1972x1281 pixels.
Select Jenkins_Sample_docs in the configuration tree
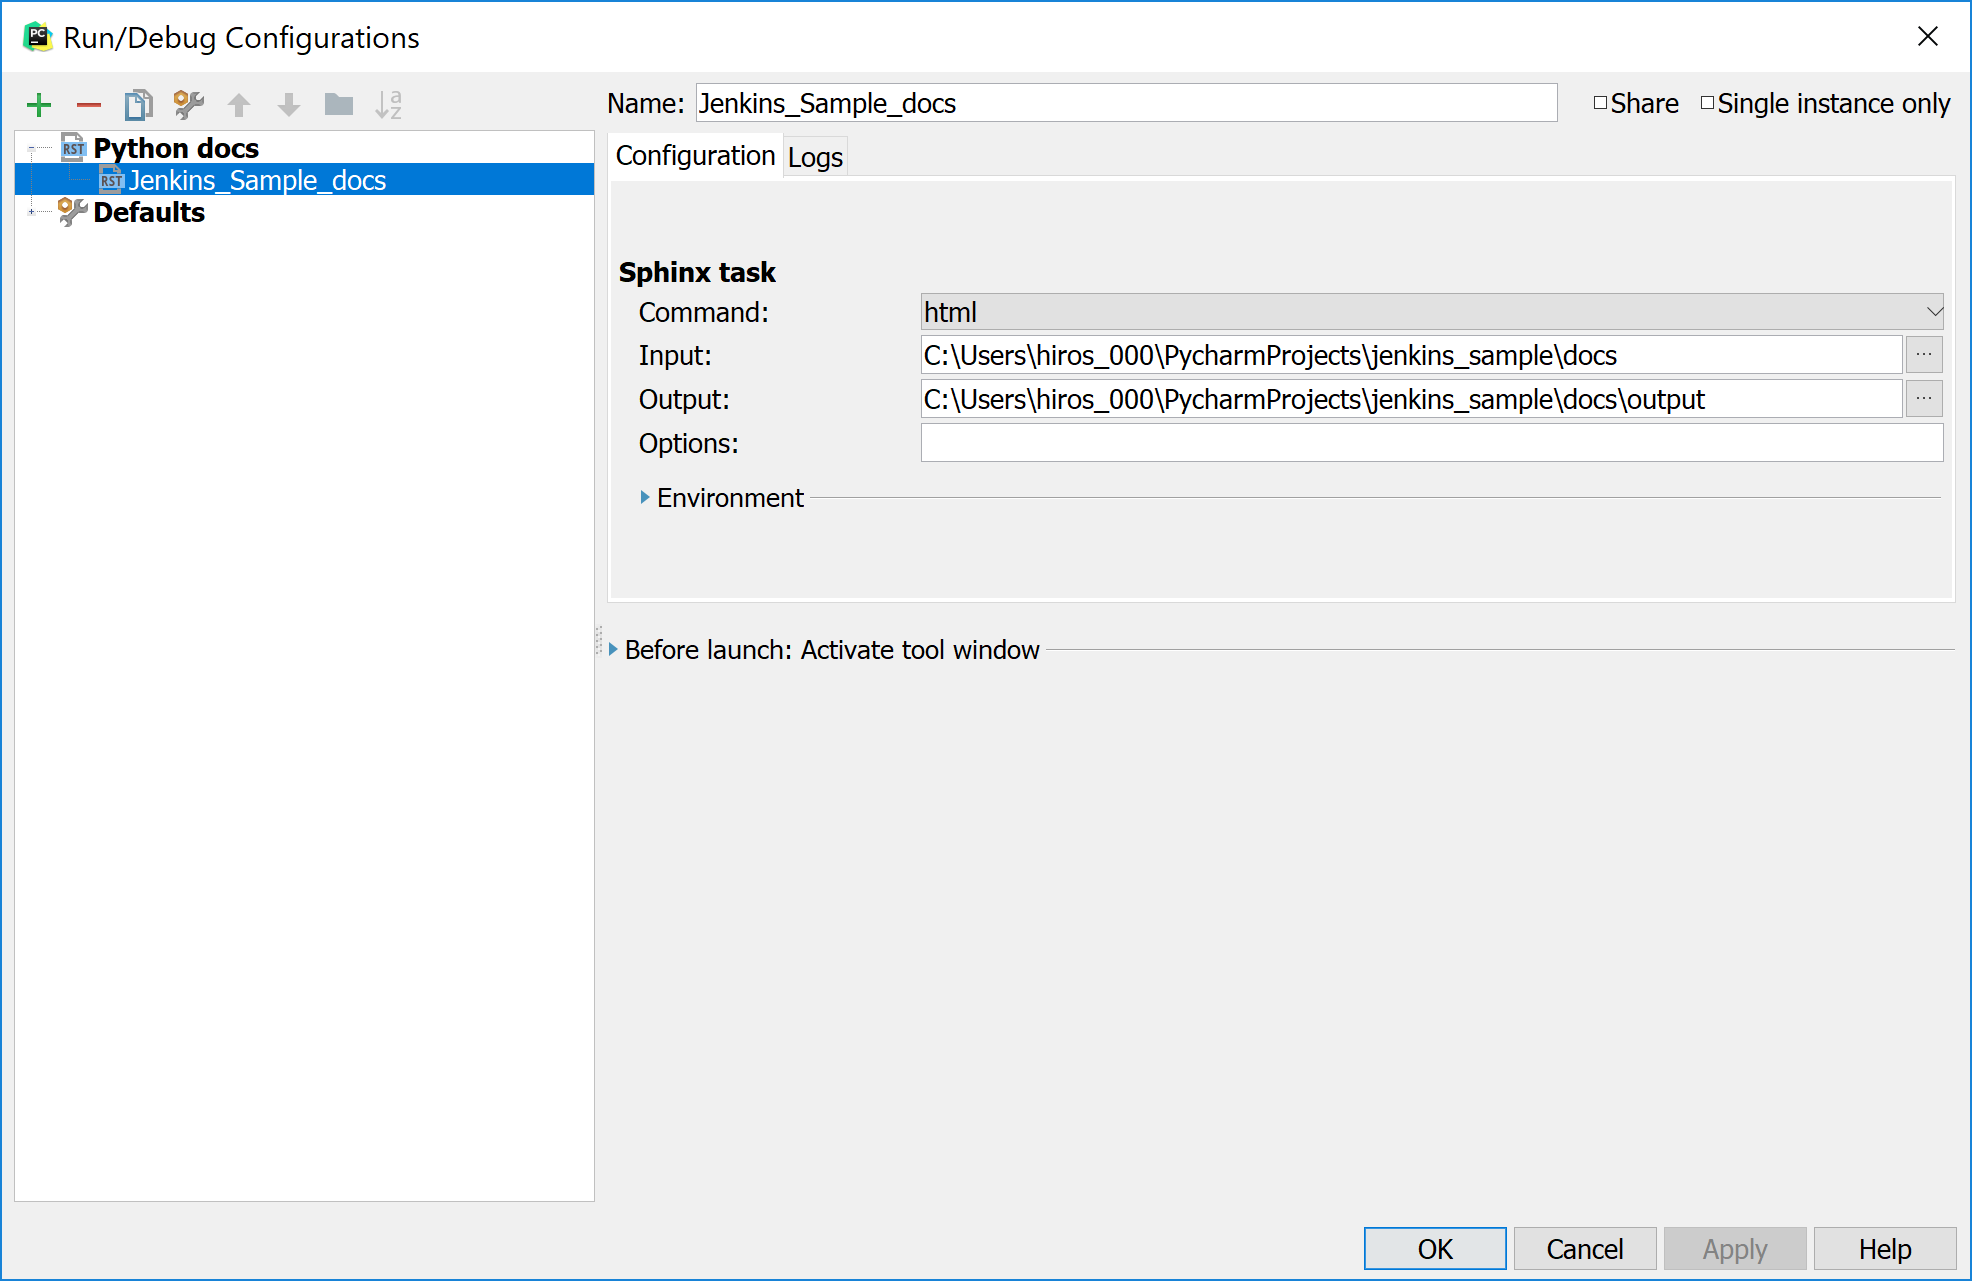click(x=304, y=180)
